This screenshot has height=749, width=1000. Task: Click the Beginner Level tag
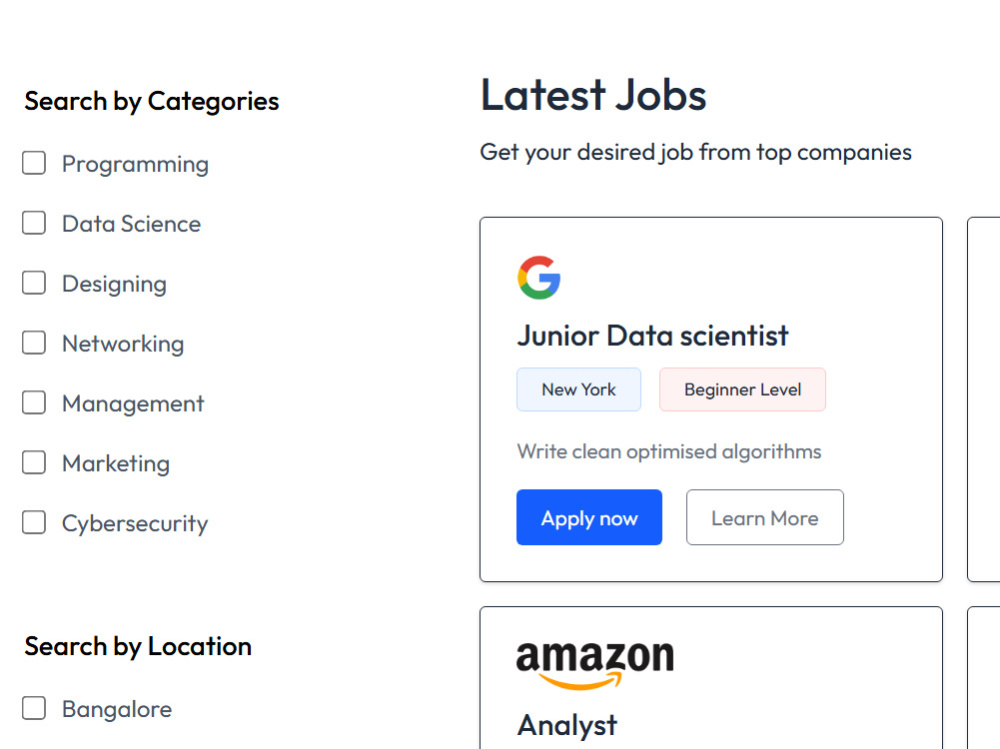click(x=742, y=389)
